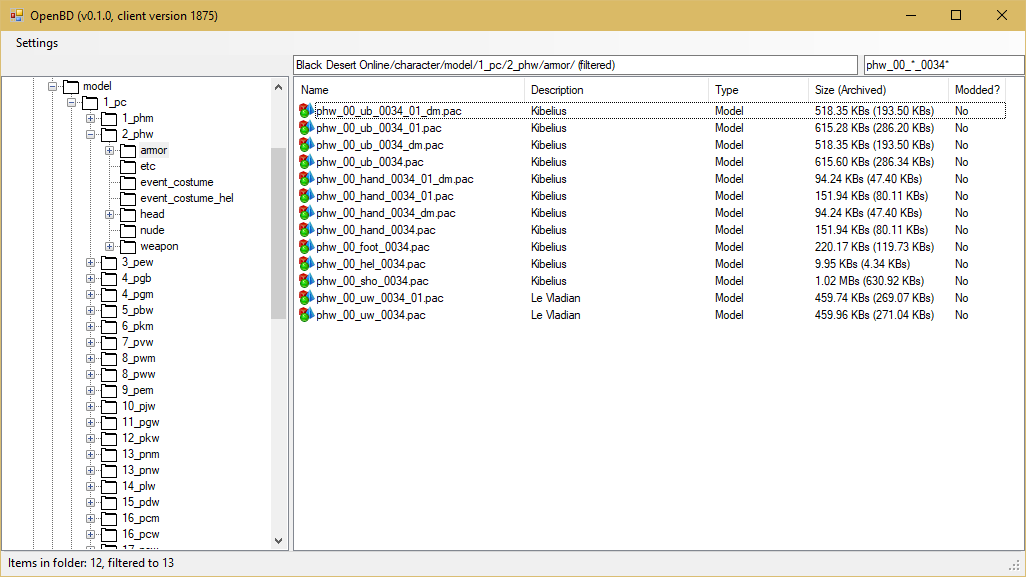Viewport: 1026px width, 577px height.
Task: Click icon for phw_00_foot_0034.pac file
Action: (306, 247)
